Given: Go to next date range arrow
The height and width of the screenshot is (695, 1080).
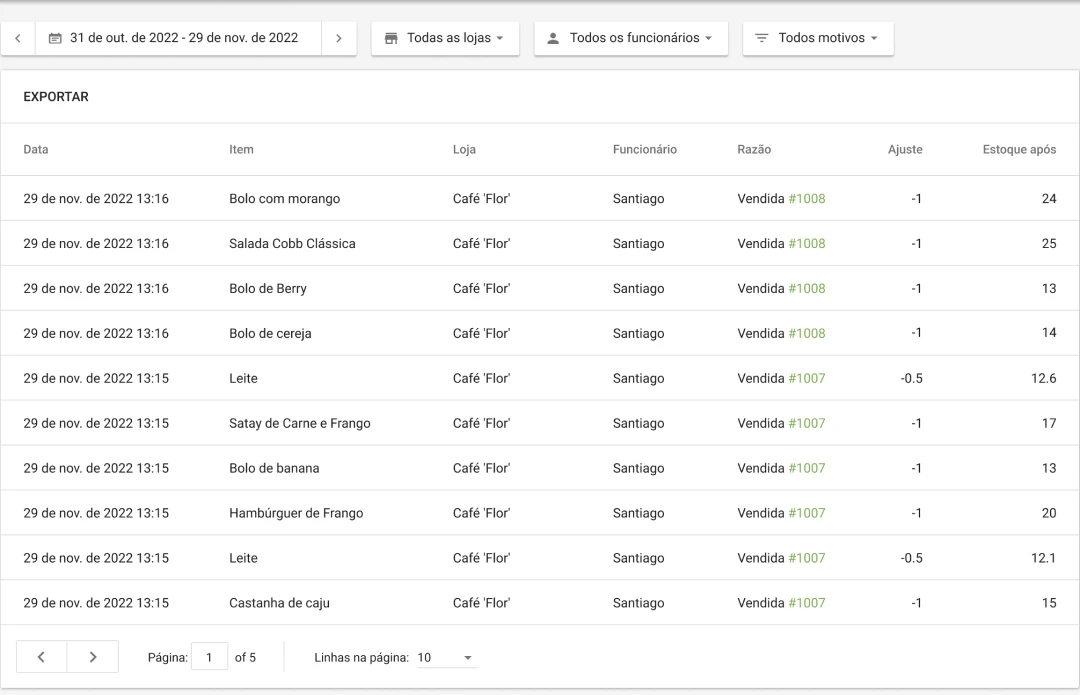Looking at the screenshot, I should click(x=339, y=39).
